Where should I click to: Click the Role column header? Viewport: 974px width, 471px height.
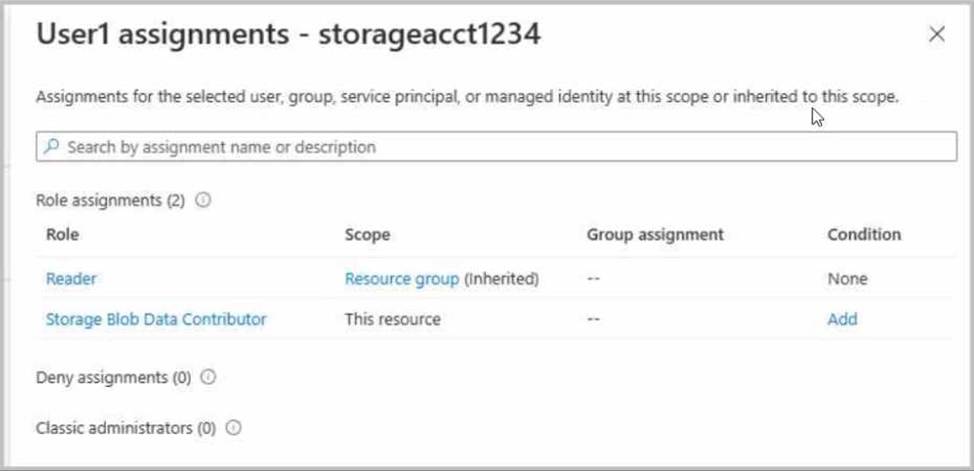tap(62, 235)
